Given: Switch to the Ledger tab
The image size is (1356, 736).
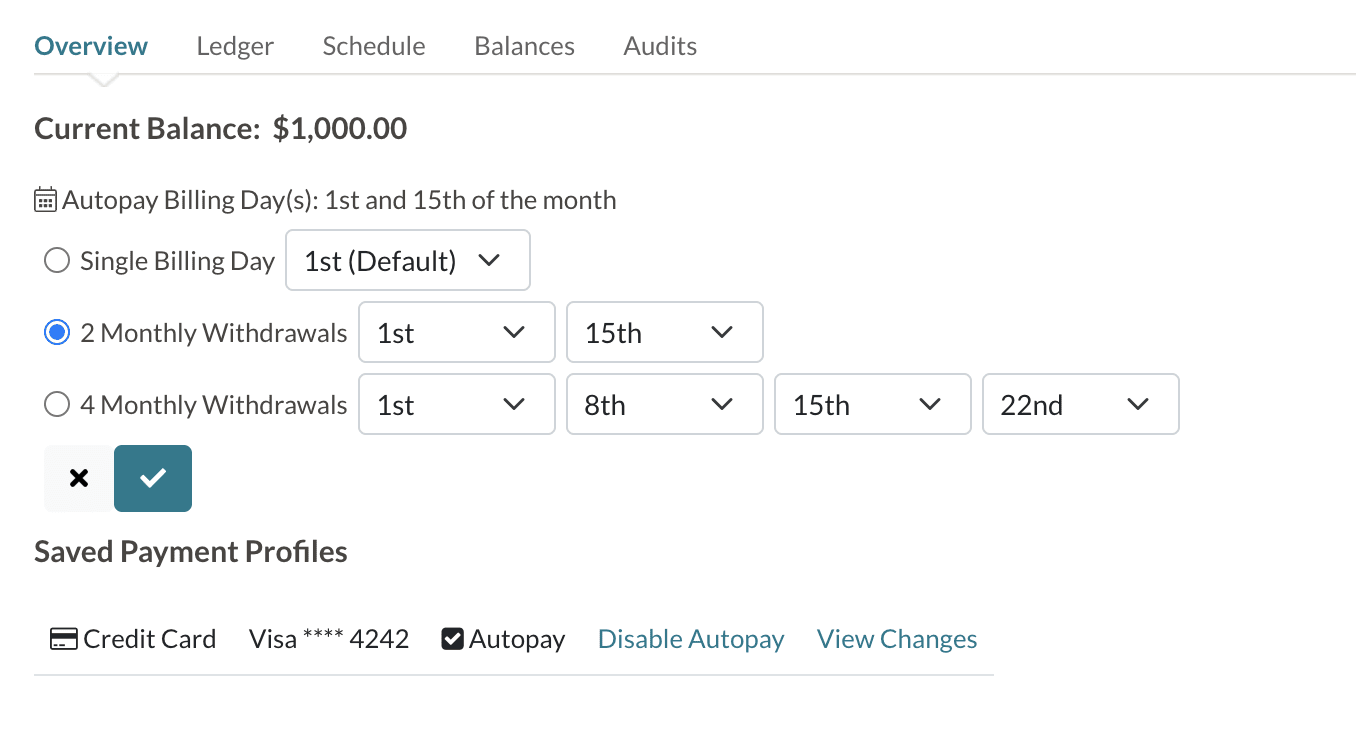Looking at the screenshot, I should 235,46.
